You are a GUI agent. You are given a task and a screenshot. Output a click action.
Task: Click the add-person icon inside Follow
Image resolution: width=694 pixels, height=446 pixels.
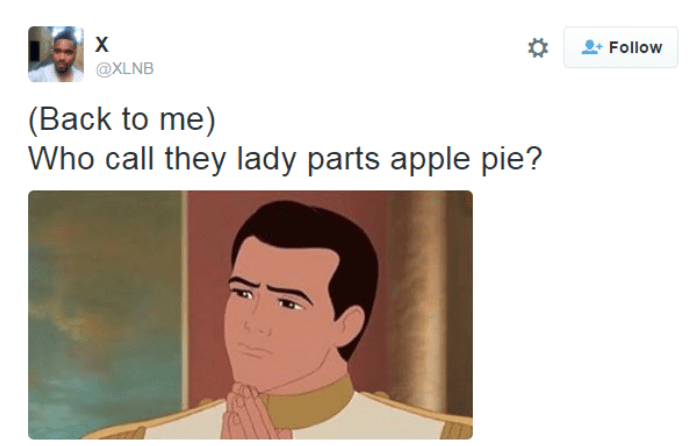point(591,47)
